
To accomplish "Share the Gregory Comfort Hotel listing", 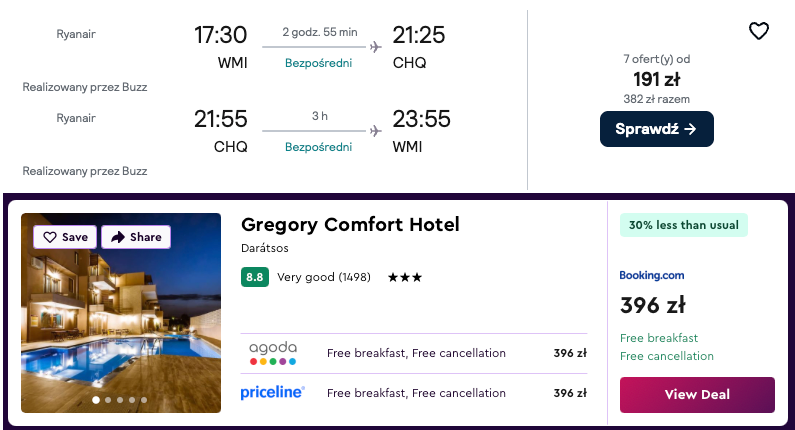I will [136, 237].
